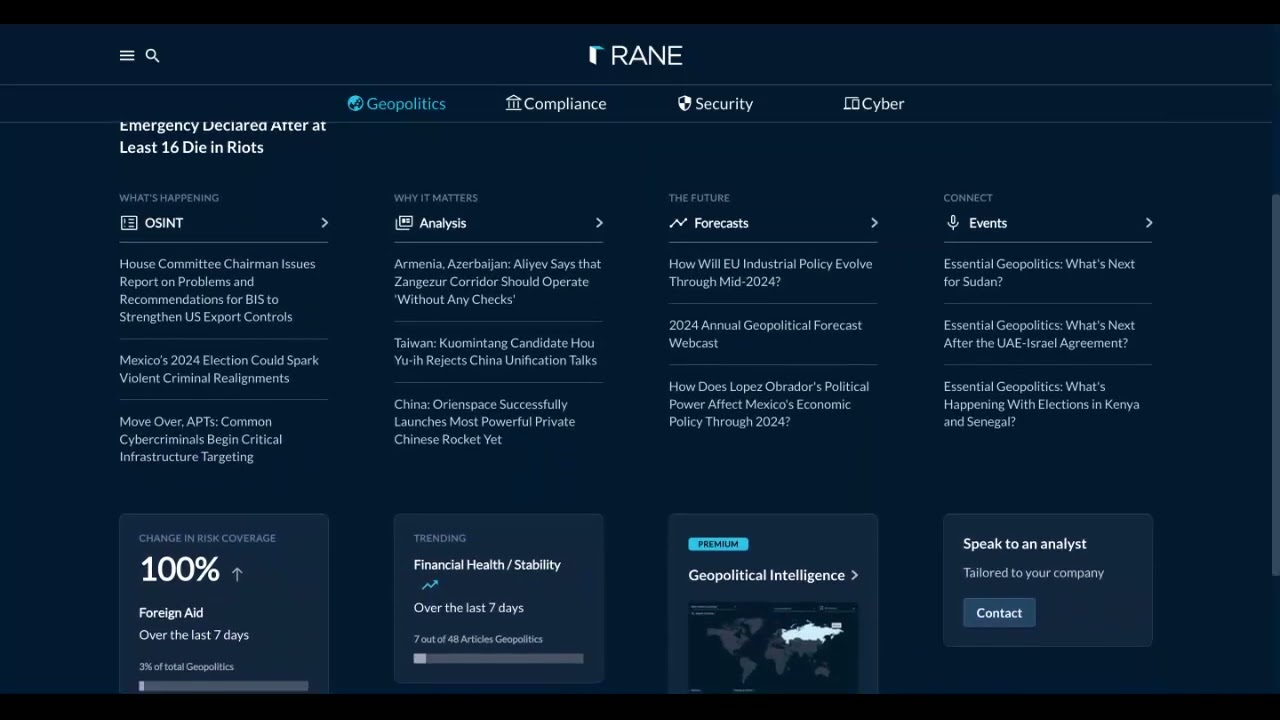Open Geopolitical Intelligence via its chevron

coord(855,575)
